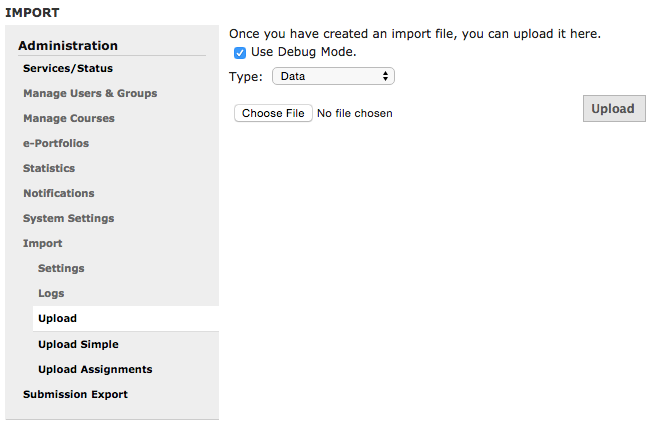652x426 pixels.
Task: Open Manage Courses page
Action: click(x=69, y=118)
